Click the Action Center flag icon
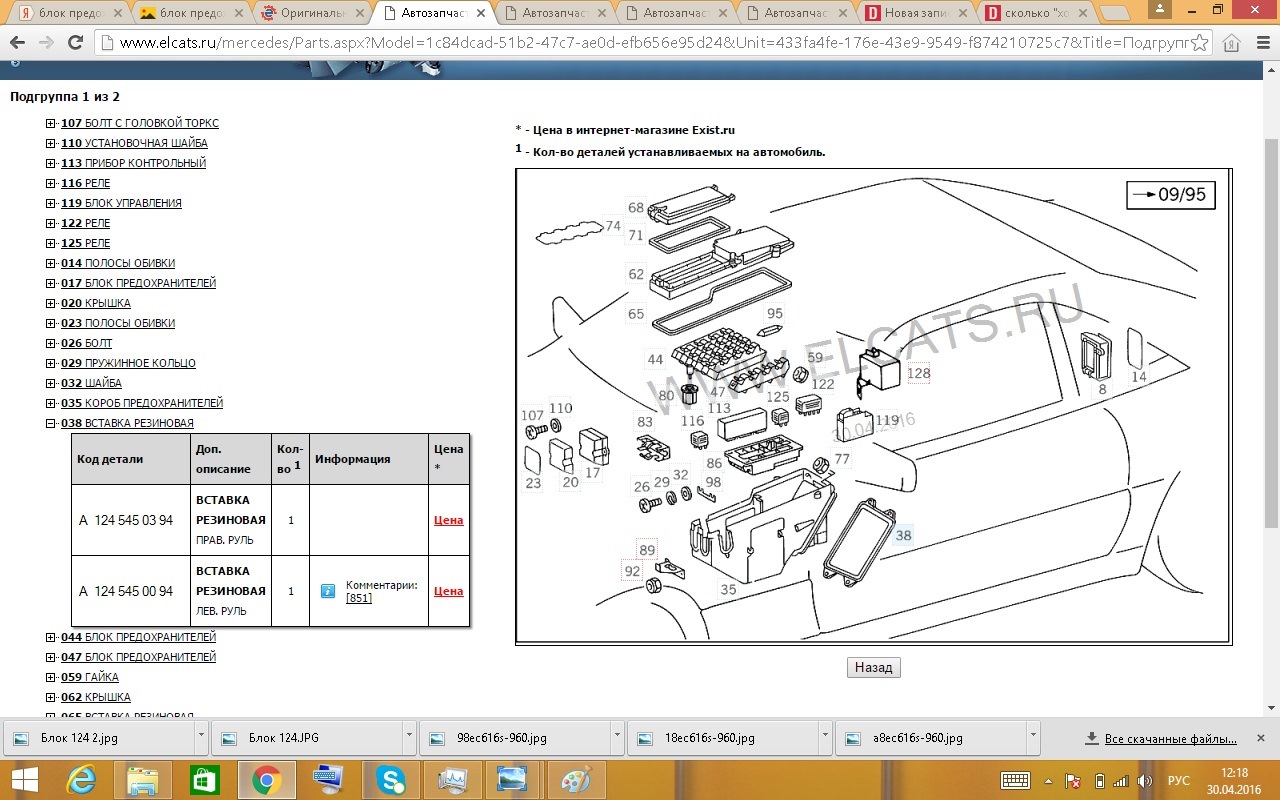 [x=1074, y=780]
